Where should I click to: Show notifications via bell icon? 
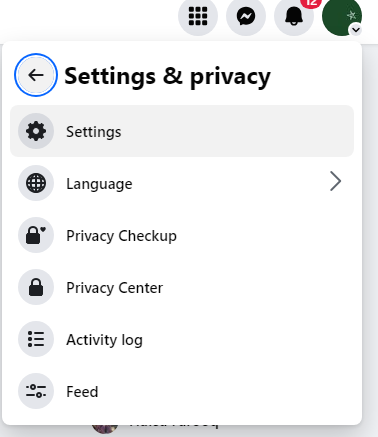coord(294,16)
